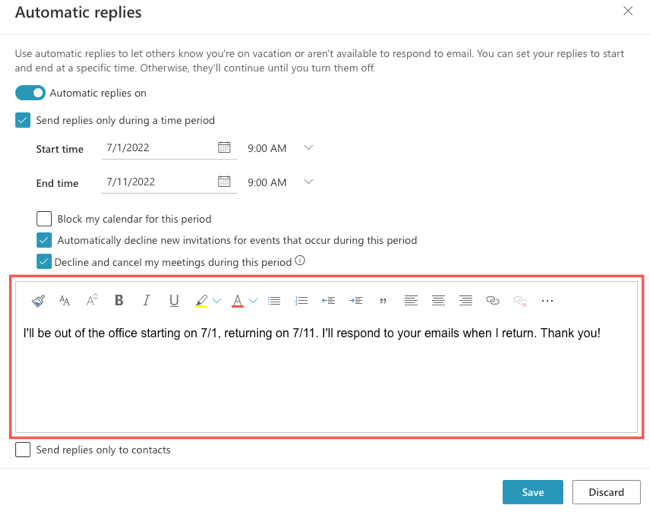This screenshot has height=512, width=650.
Task: Open highlight color dropdown arrow
Action: pos(217,301)
